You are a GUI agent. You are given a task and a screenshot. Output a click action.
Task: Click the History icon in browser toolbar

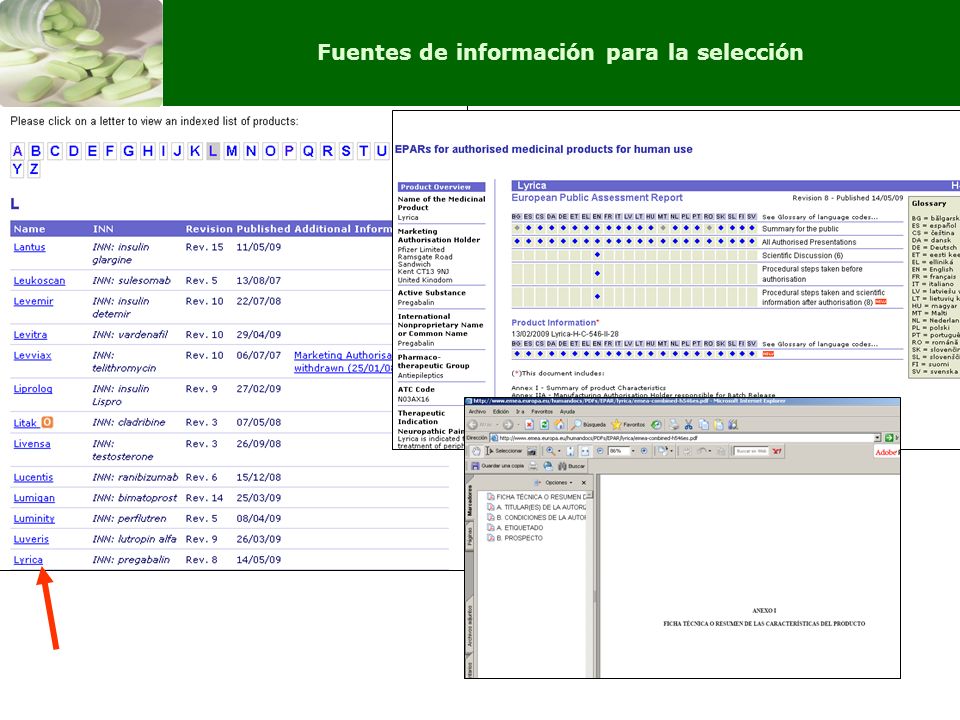[656, 424]
